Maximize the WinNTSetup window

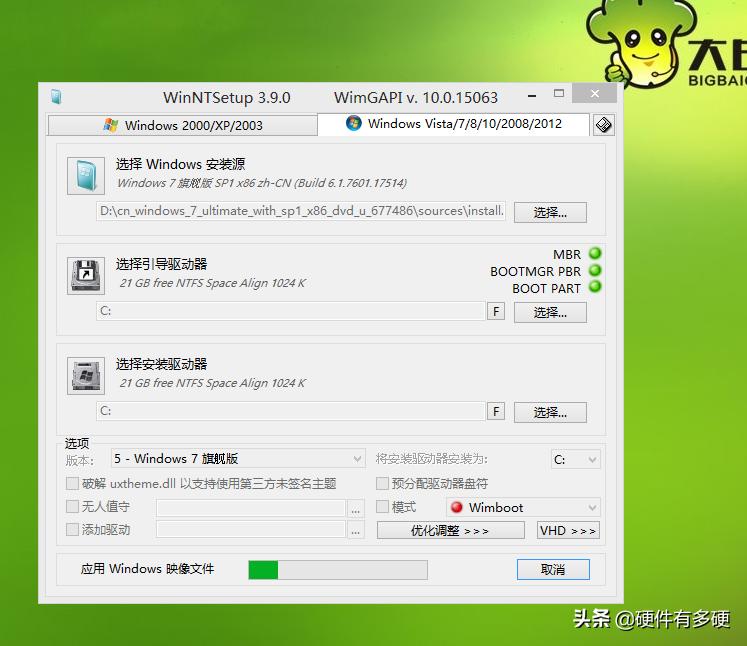point(559,93)
